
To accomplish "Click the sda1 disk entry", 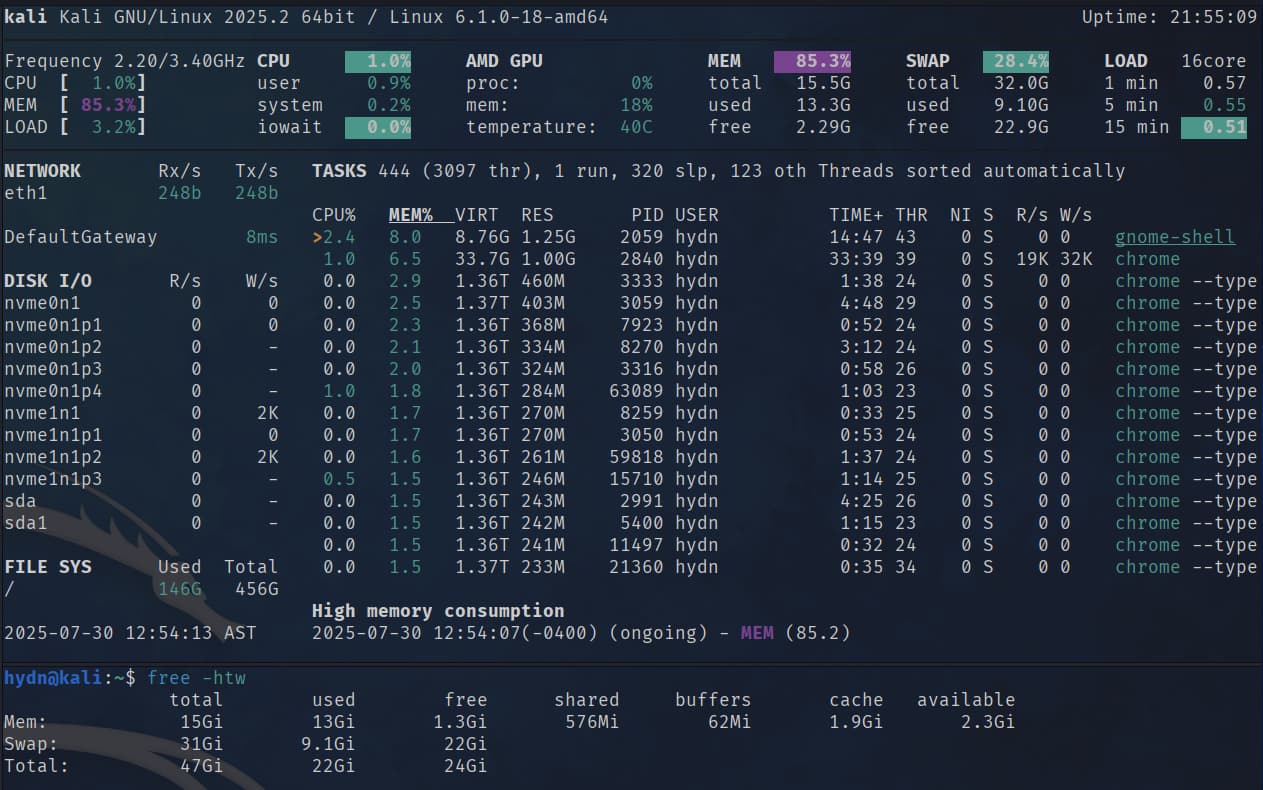I will [25, 523].
